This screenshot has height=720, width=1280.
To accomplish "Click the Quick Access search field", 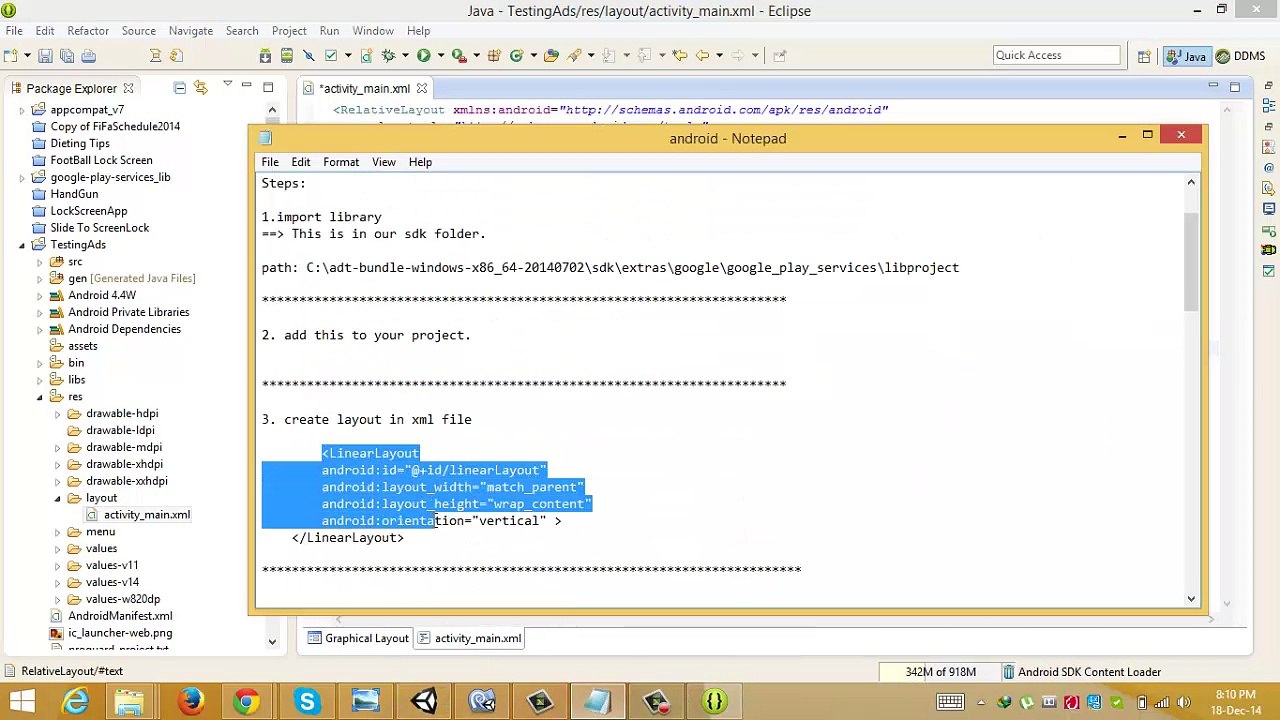I will pyautogui.click(x=1056, y=55).
